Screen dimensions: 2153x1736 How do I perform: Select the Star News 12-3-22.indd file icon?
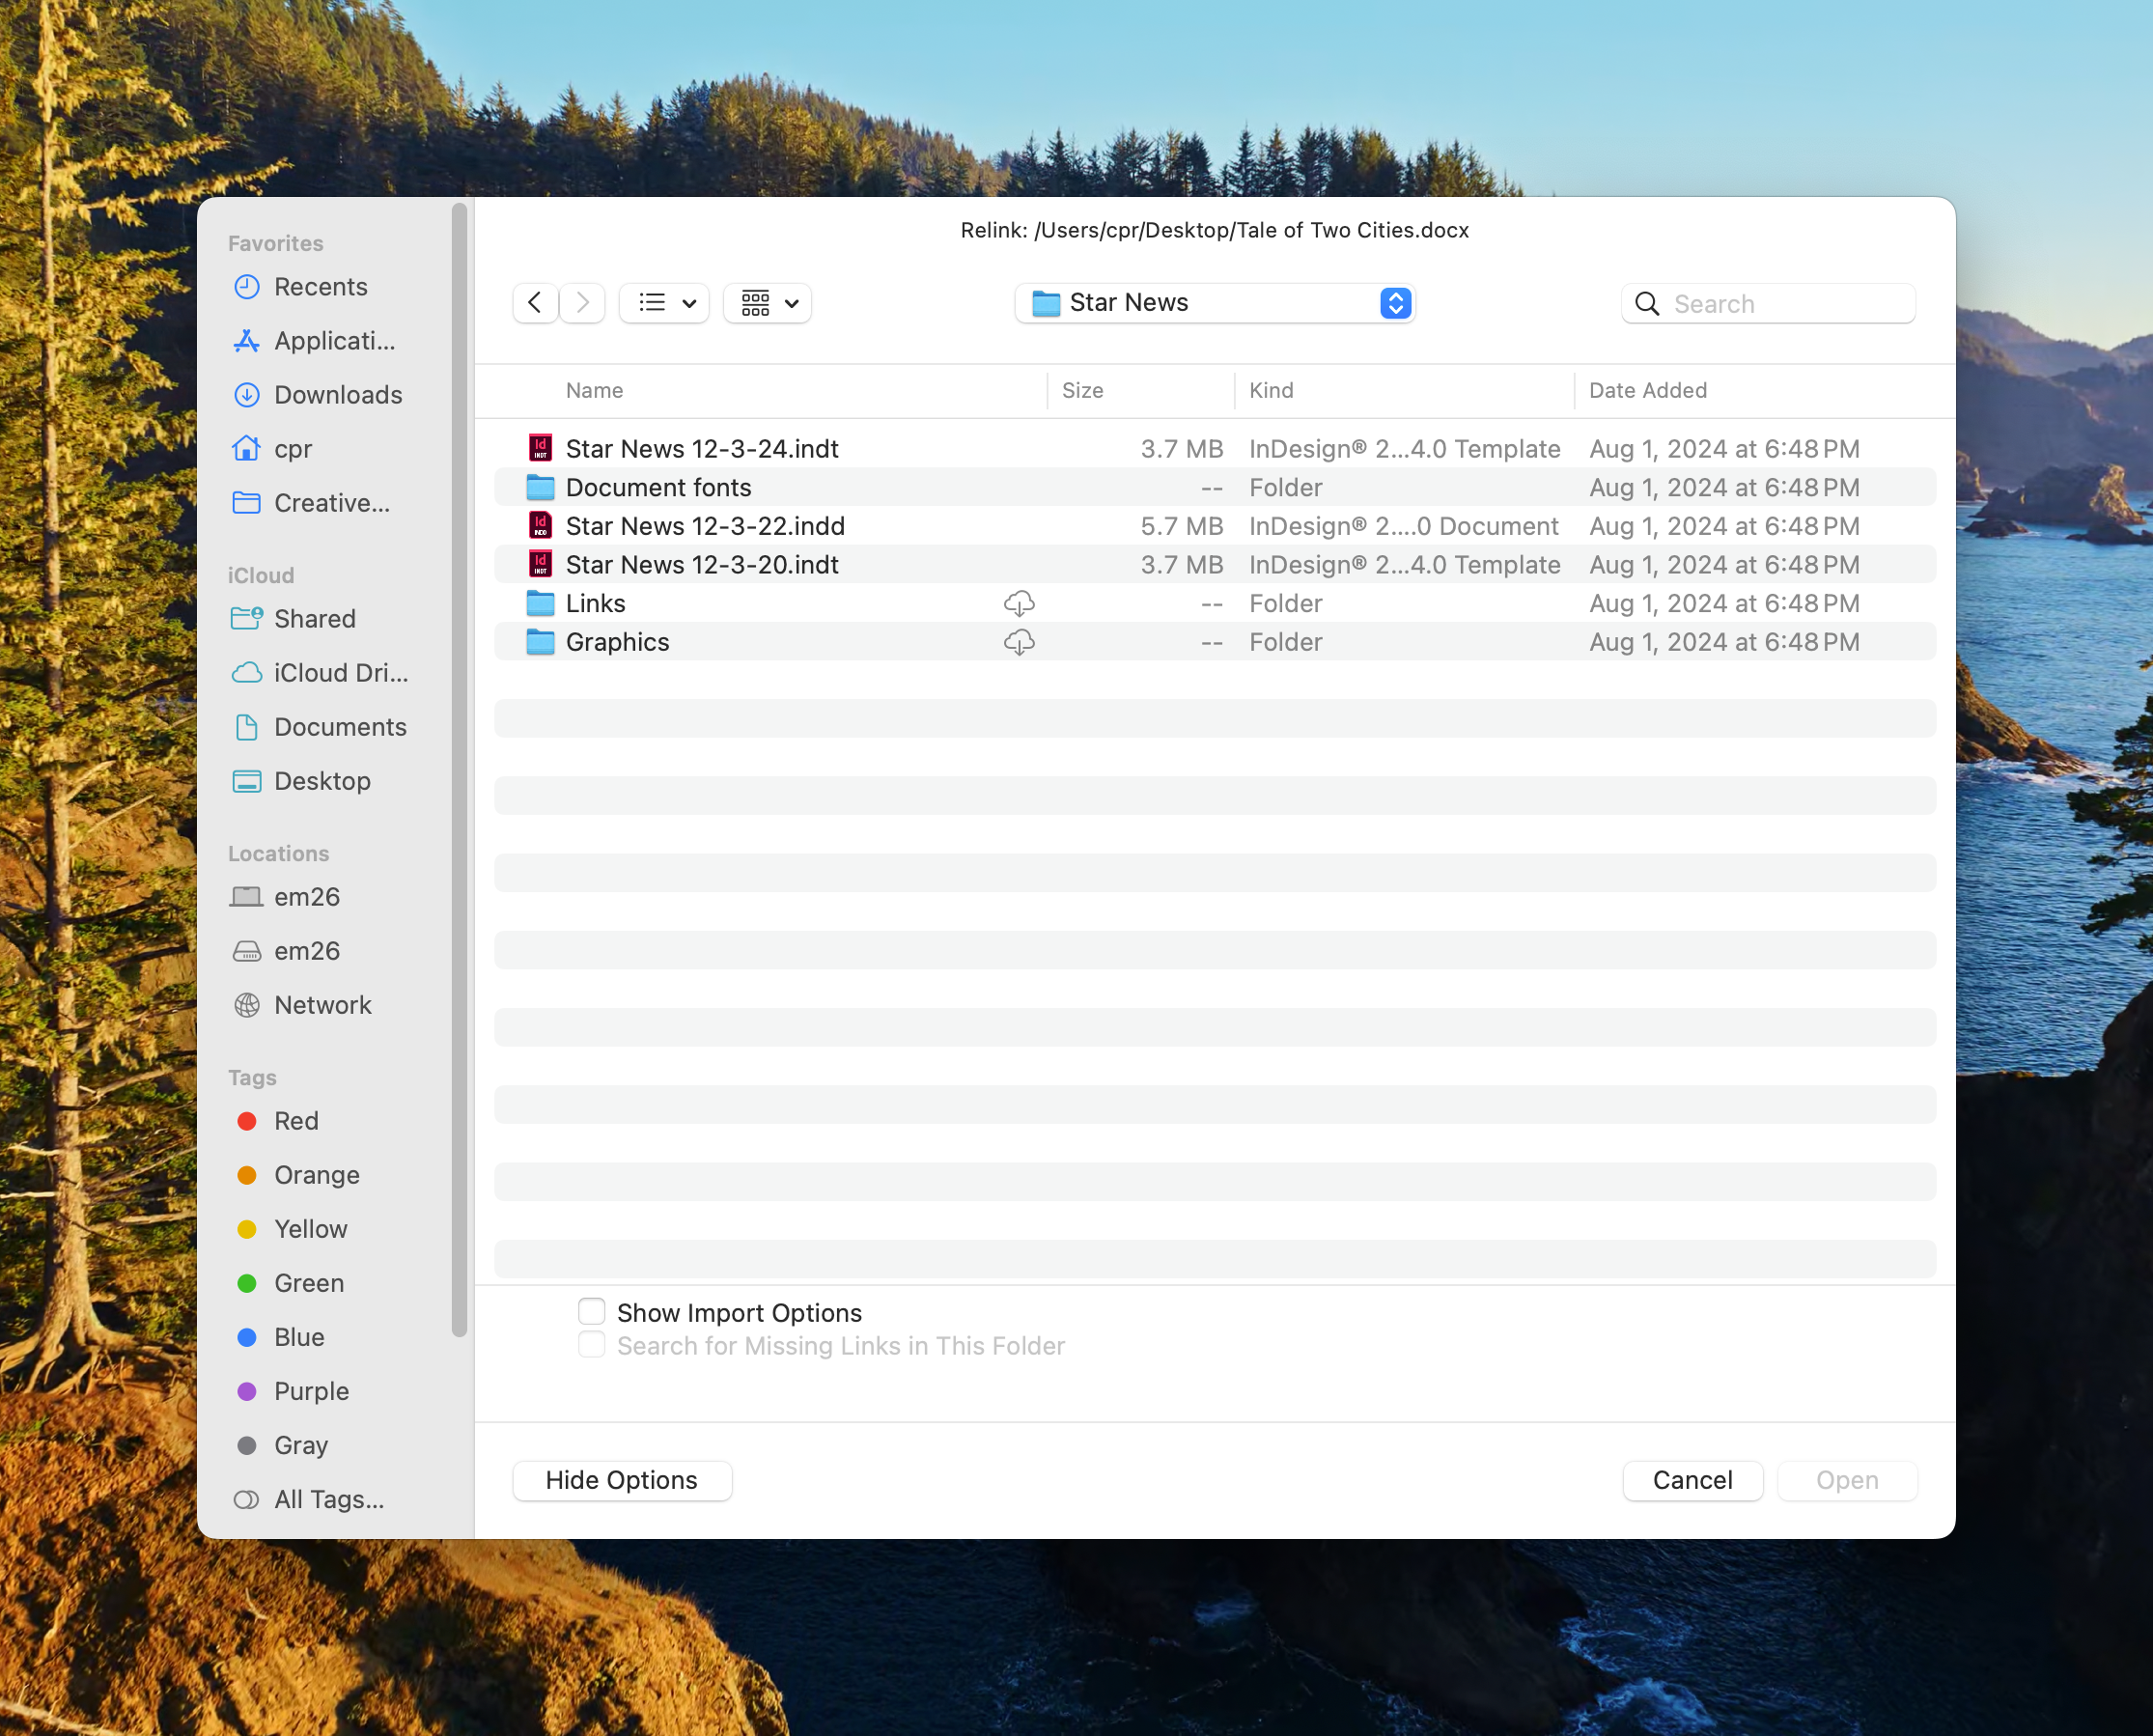tap(540, 526)
